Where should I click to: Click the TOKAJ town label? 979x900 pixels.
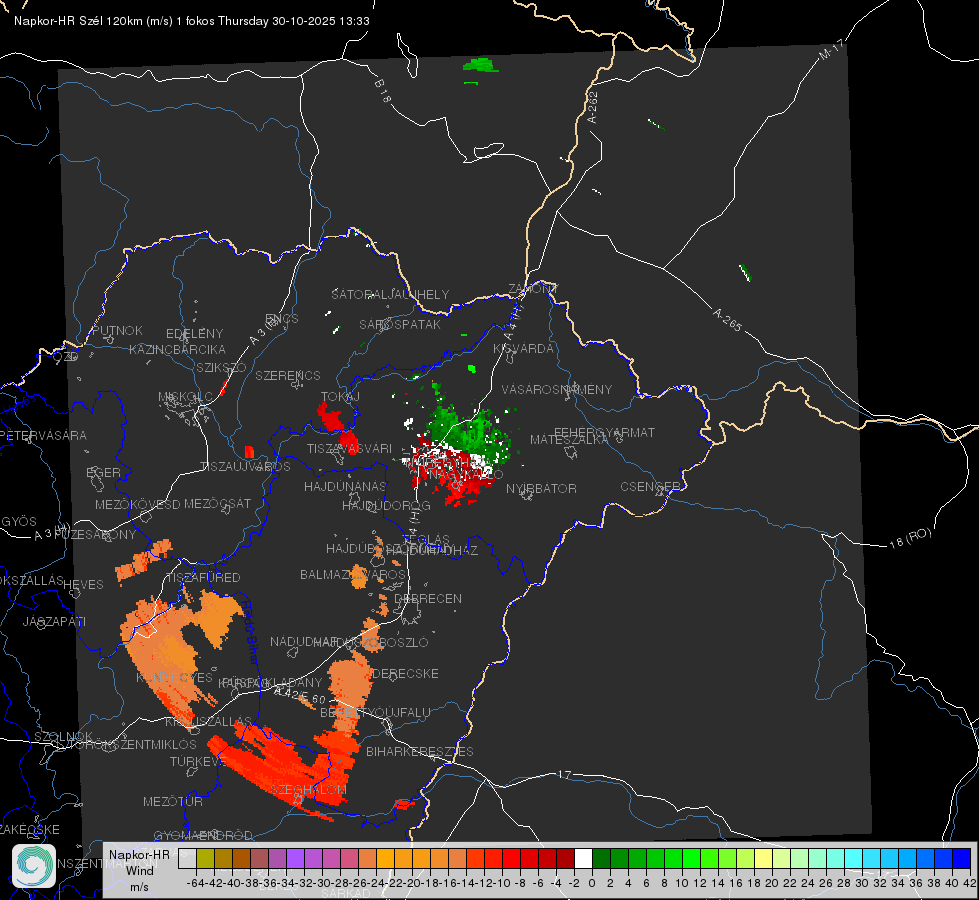[340, 397]
